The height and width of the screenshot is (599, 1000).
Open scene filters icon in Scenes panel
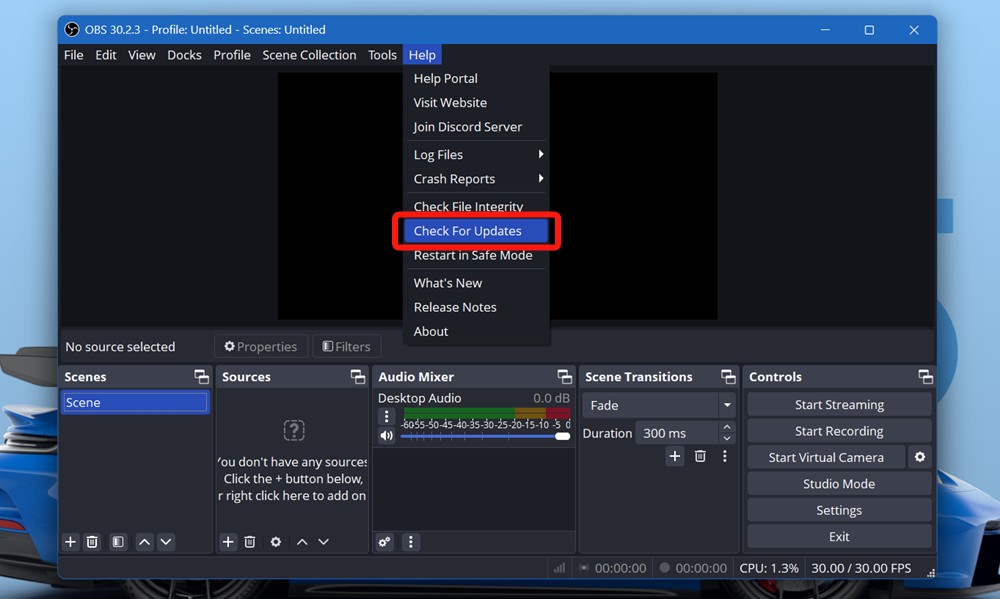point(117,541)
